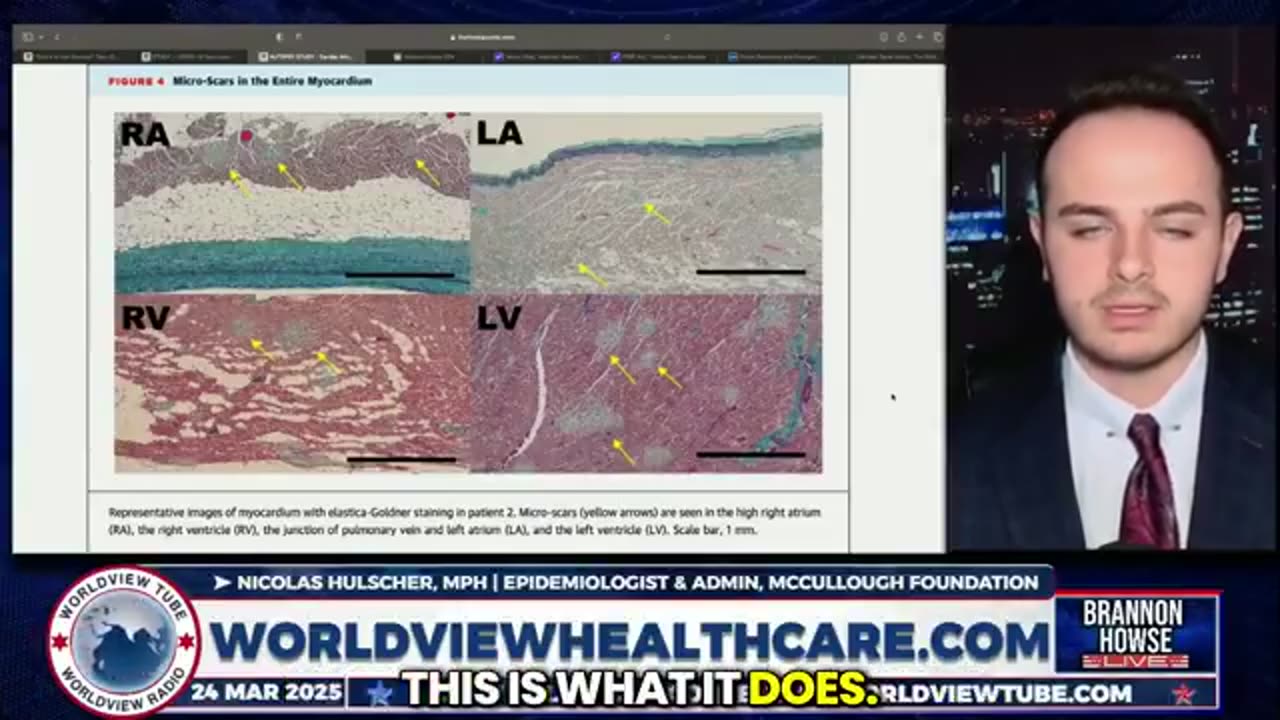The height and width of the screenshot is (720, 1280).
Task: Reload the page from the address bar
Action: click(667, 37)
